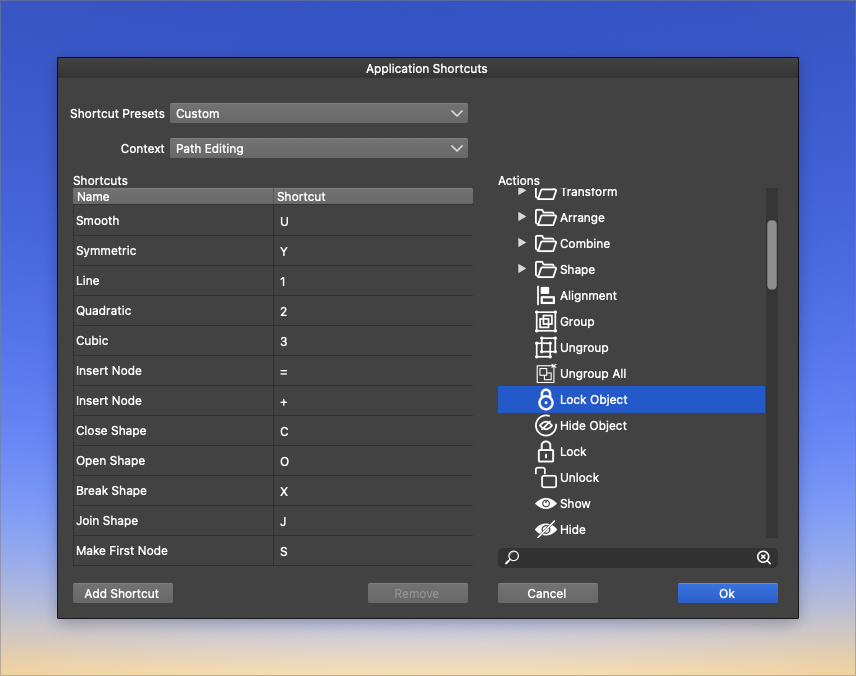The image size is (856, 676).
Task: Click the Ungroup All icon
Action: 545,374
